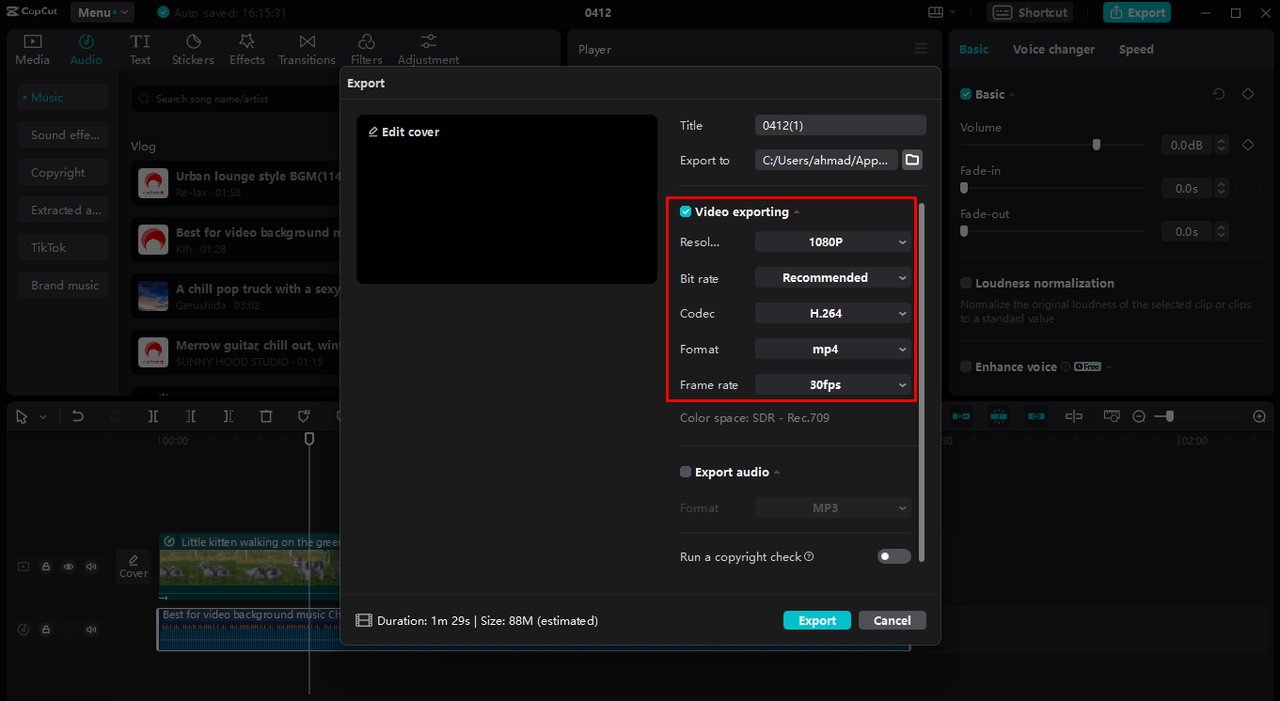This screenshot has height=701, width=1280.
Task: Expand the cursor tool dropdown arrow
Action: click(x=43, y=417)
